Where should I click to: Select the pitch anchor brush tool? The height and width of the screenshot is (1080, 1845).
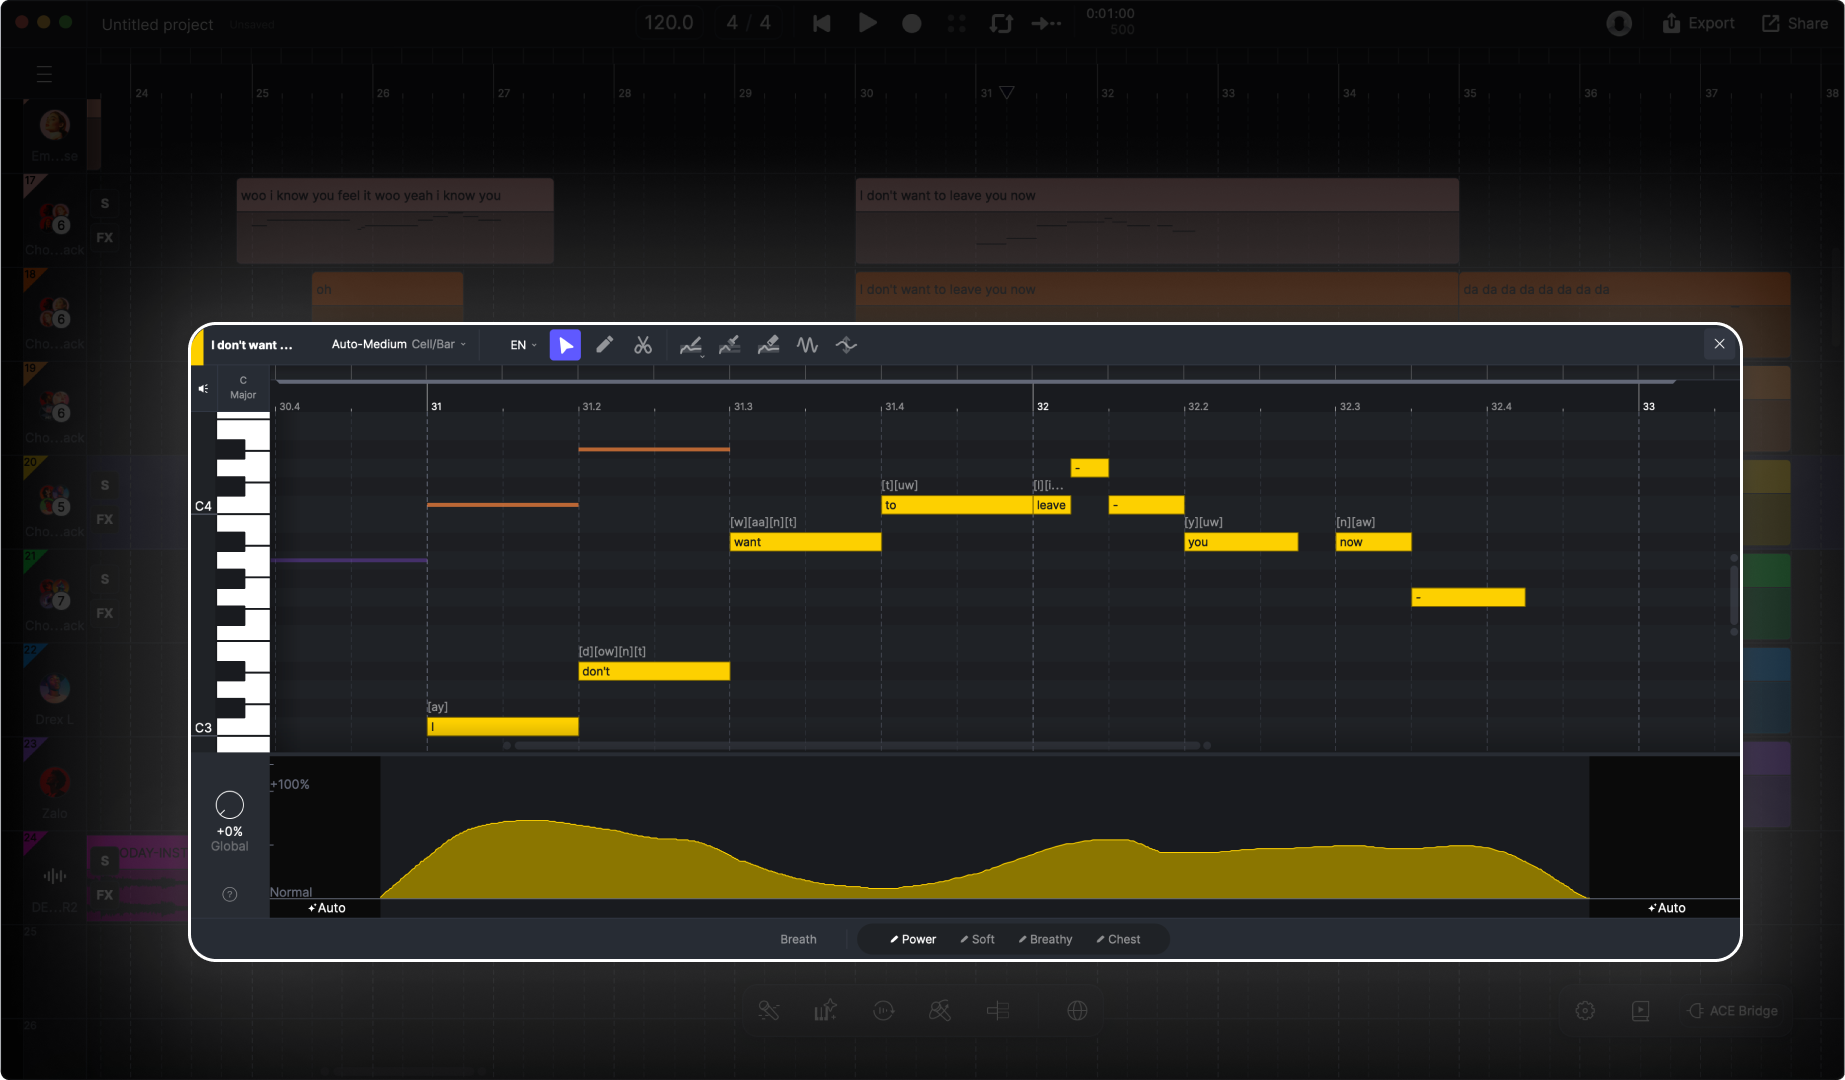pos(730,345)
